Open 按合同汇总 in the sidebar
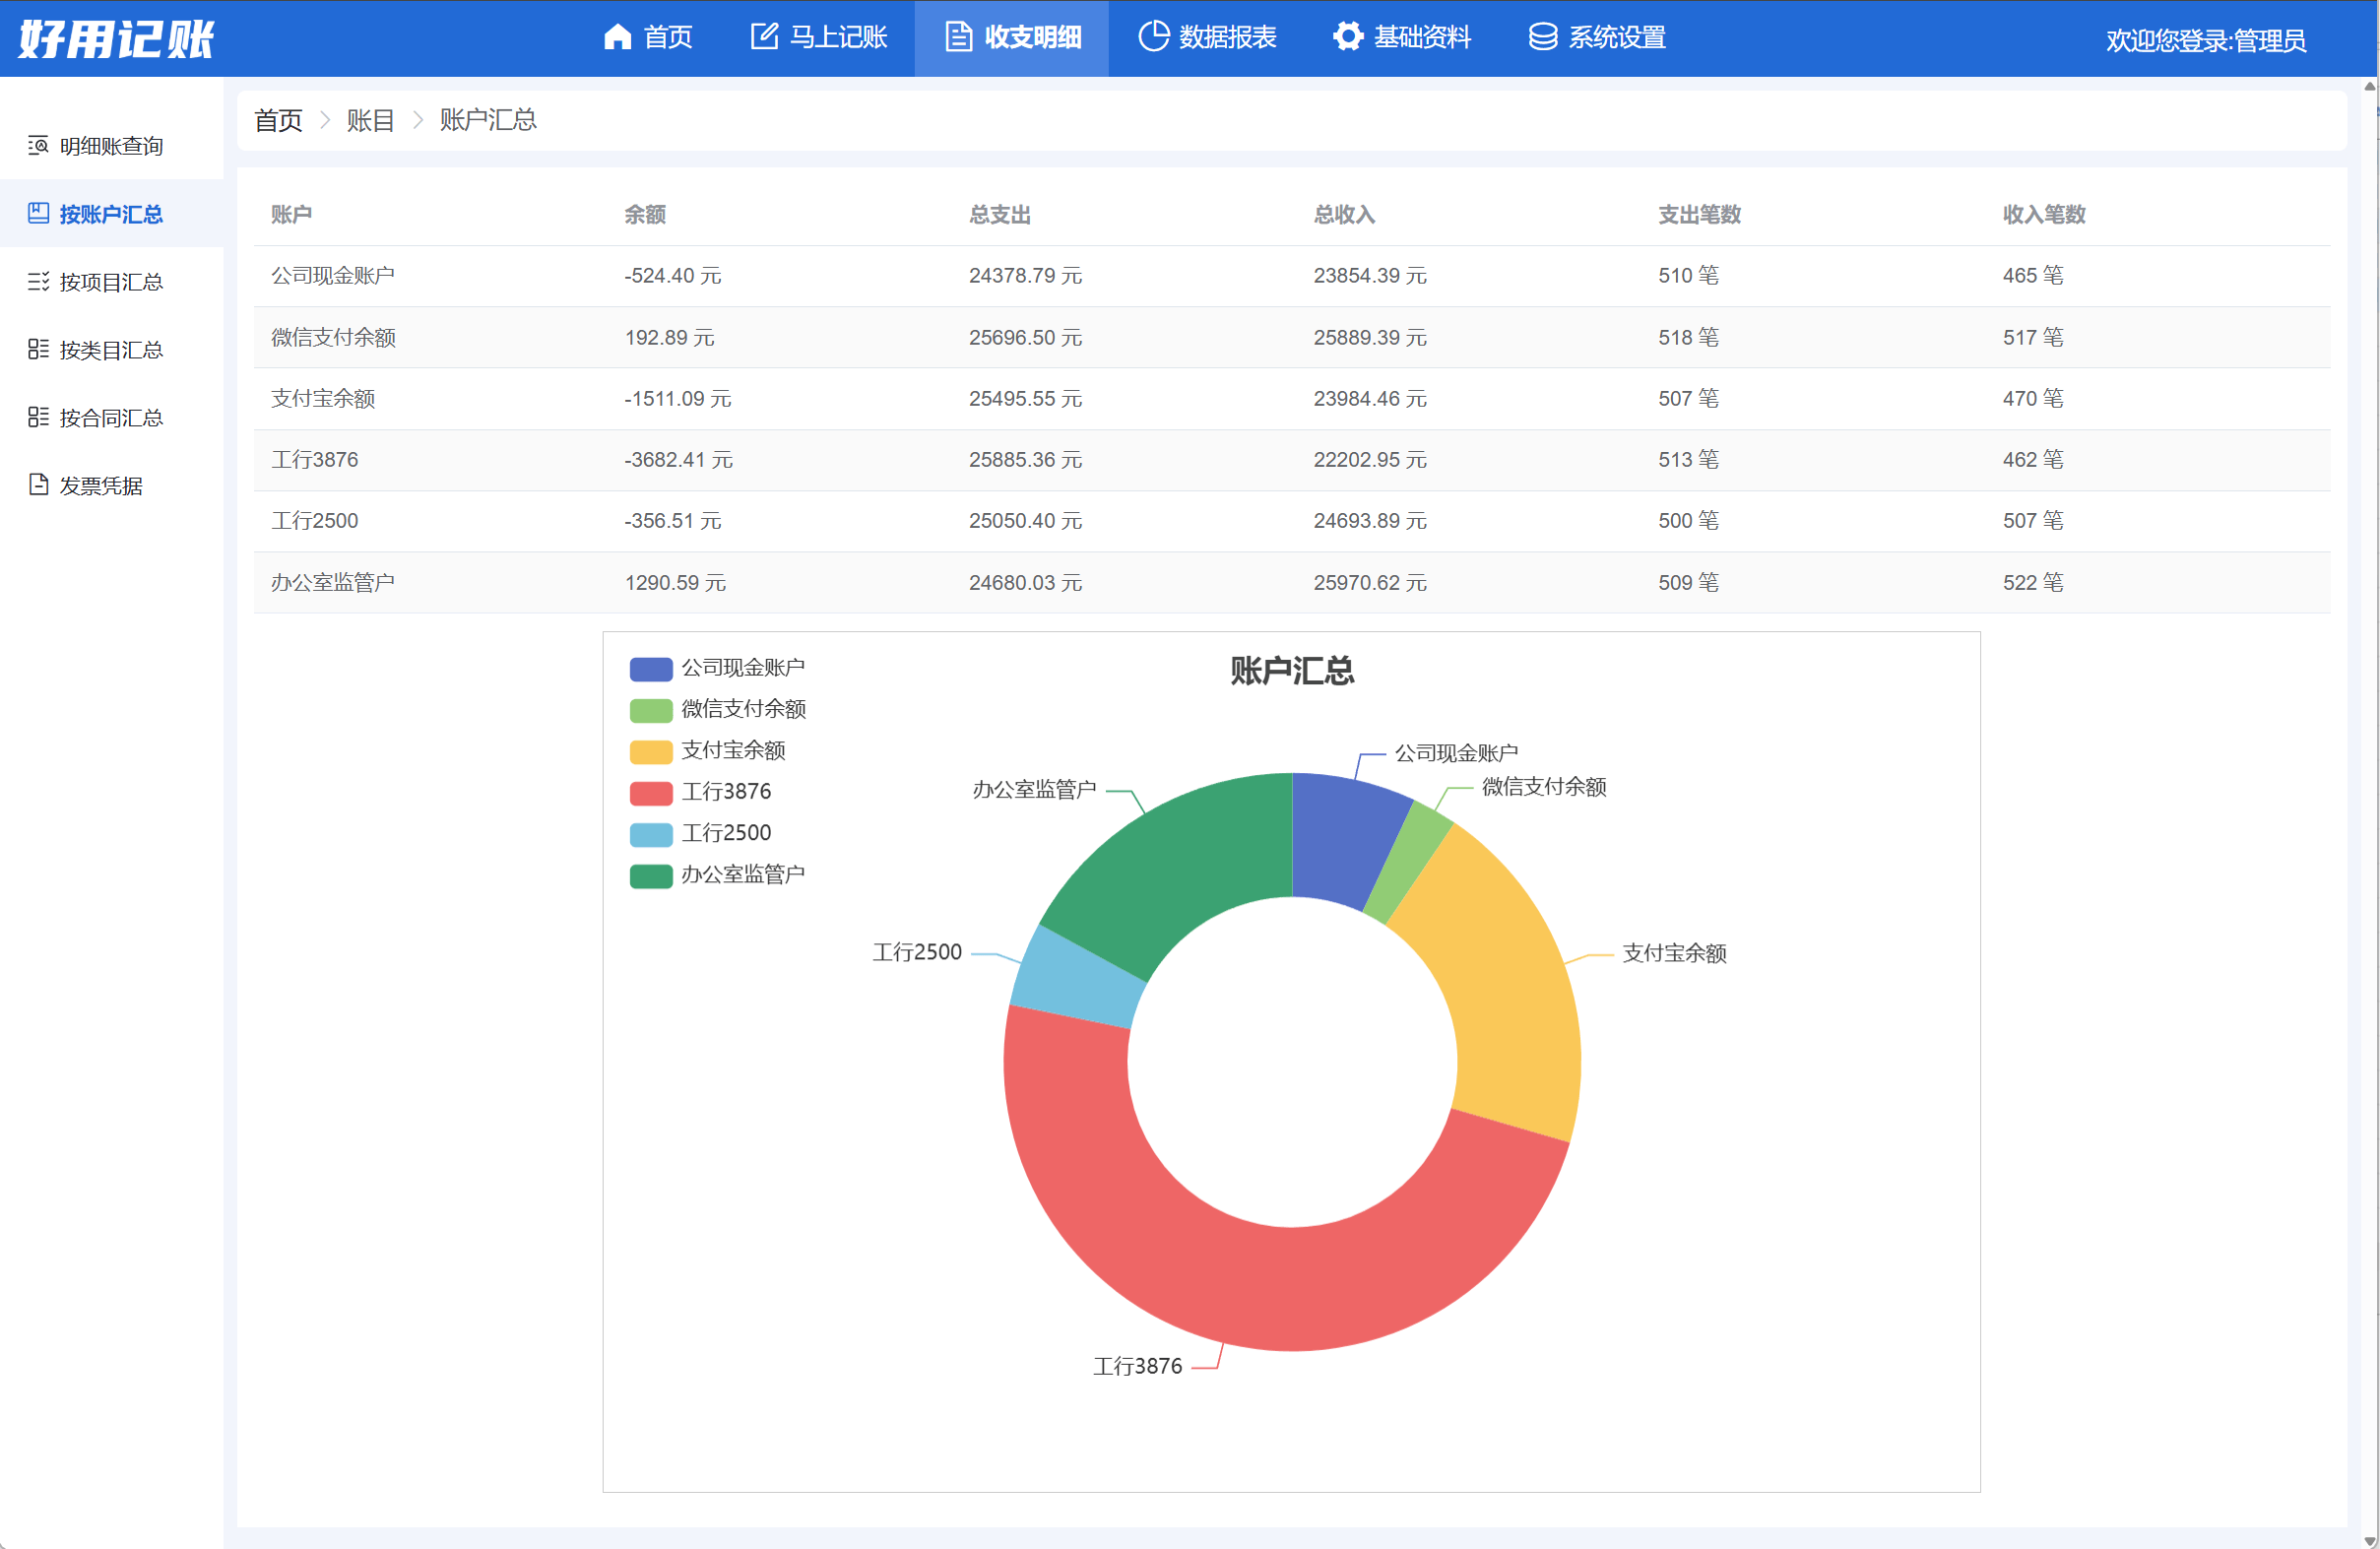Screen dimensions: 2380x1549 point(112,418)
